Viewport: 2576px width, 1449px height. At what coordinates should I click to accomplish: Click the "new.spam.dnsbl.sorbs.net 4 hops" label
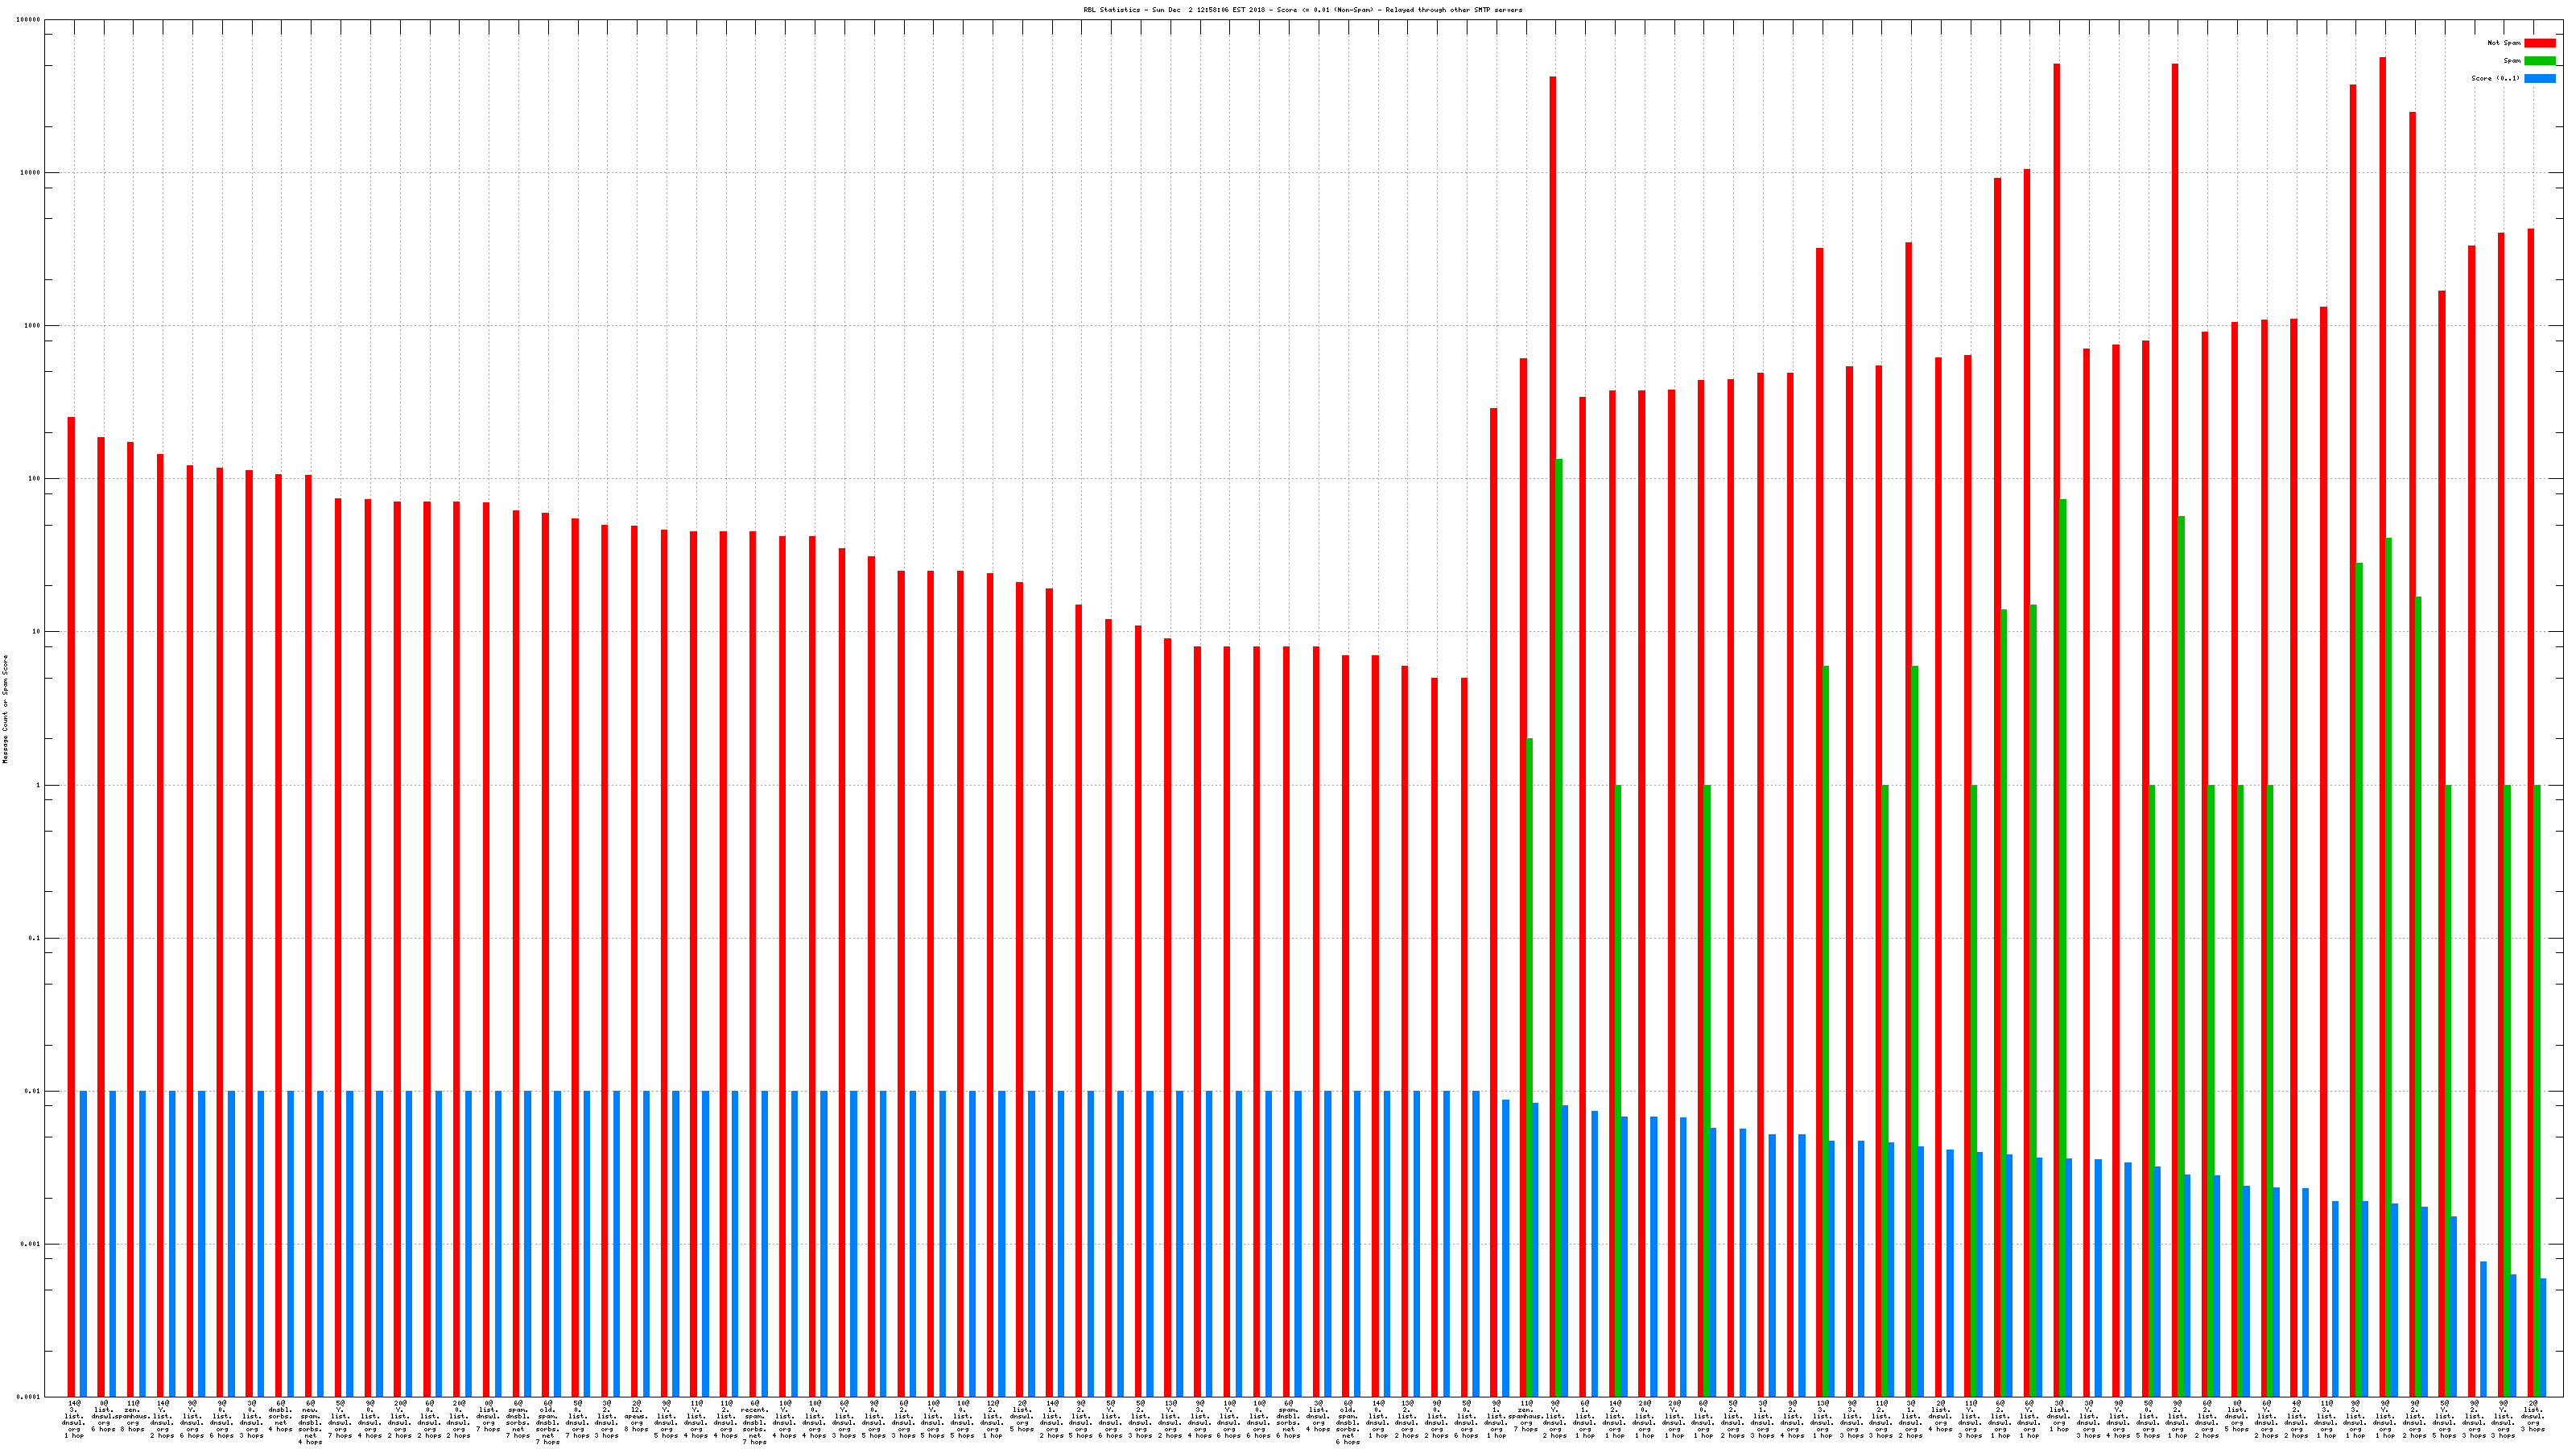(310, 1422)
